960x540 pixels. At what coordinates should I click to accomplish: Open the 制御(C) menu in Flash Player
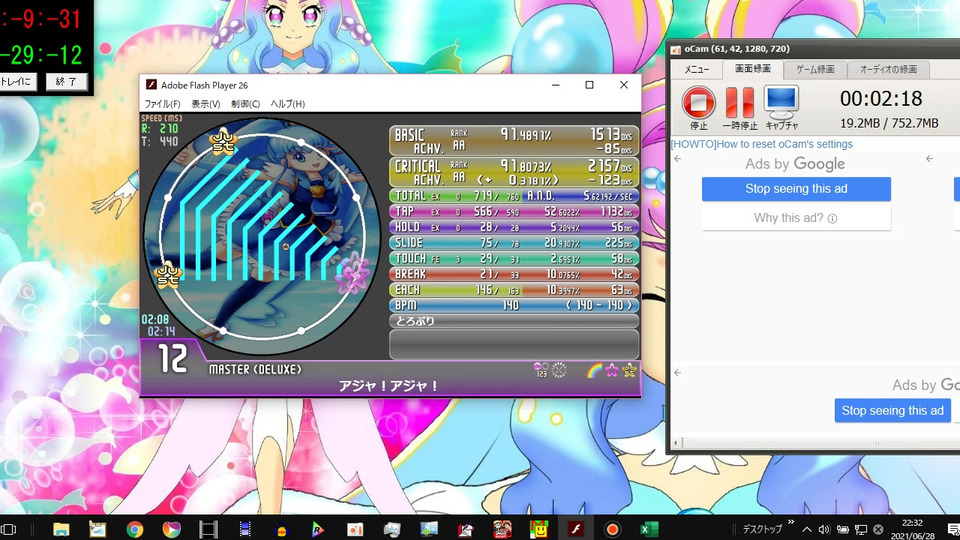245,103
